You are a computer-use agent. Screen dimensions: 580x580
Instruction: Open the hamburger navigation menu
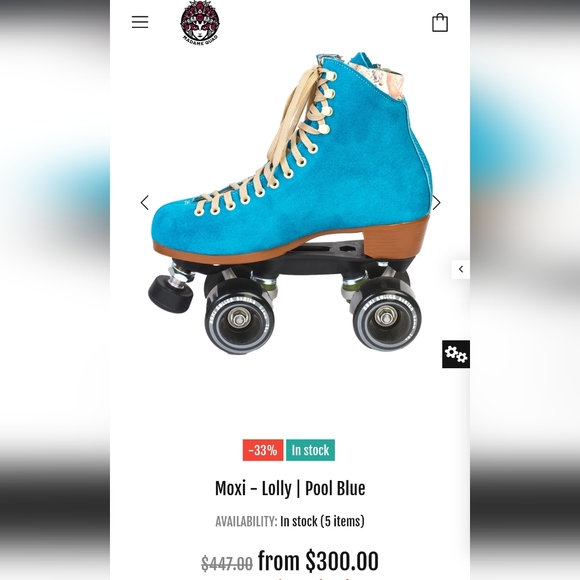click(140, 22)
